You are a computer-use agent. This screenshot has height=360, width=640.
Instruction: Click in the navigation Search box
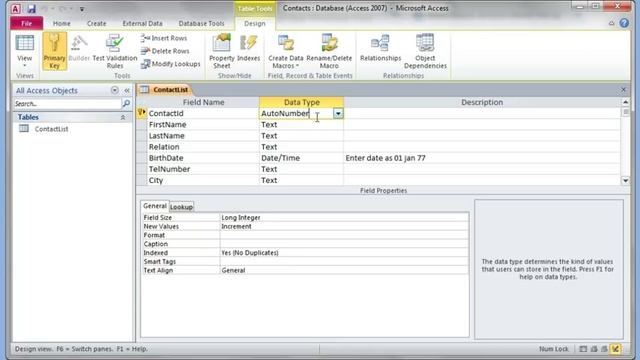67,104
